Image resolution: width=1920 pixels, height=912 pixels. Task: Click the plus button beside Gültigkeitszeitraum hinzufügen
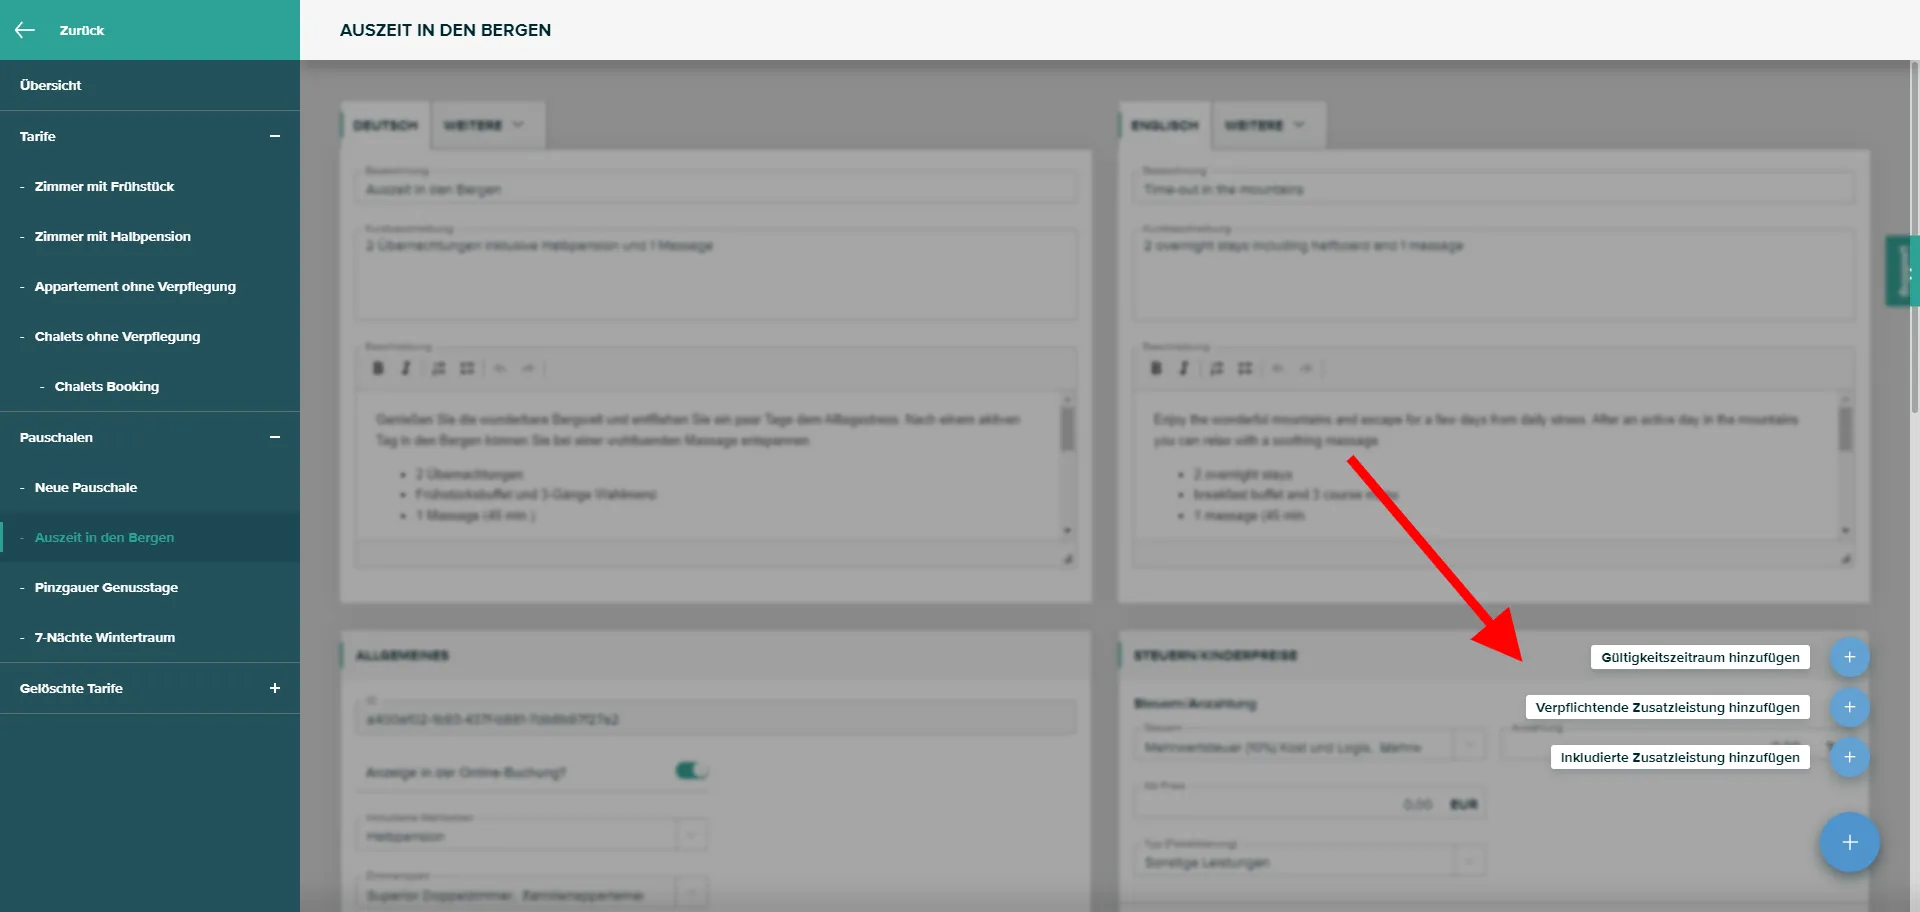click(1849, 657)
